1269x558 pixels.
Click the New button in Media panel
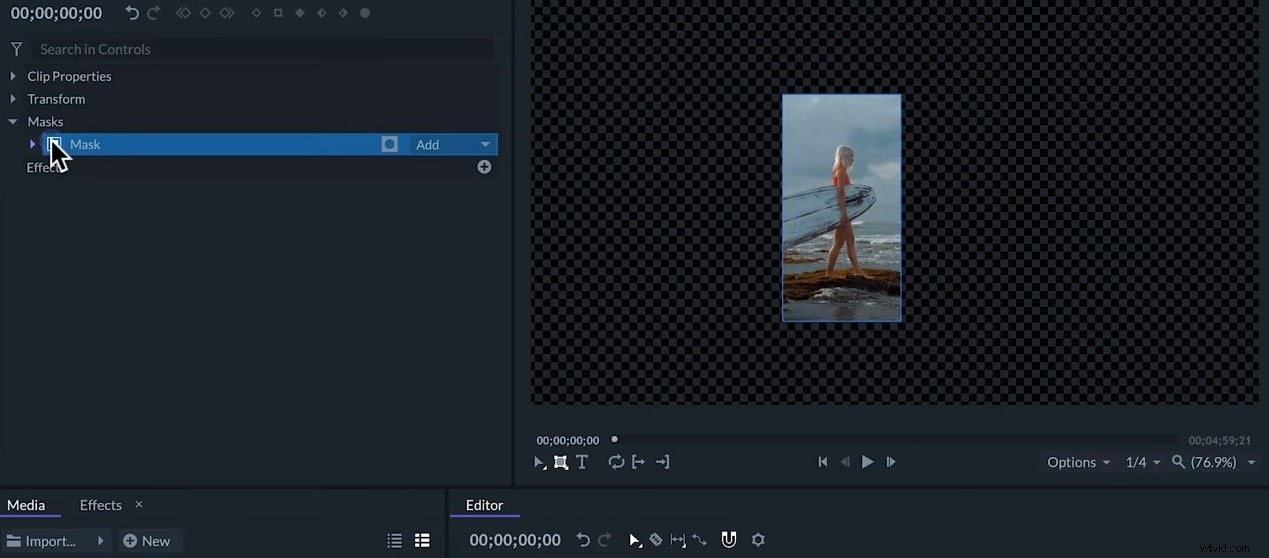147,541
